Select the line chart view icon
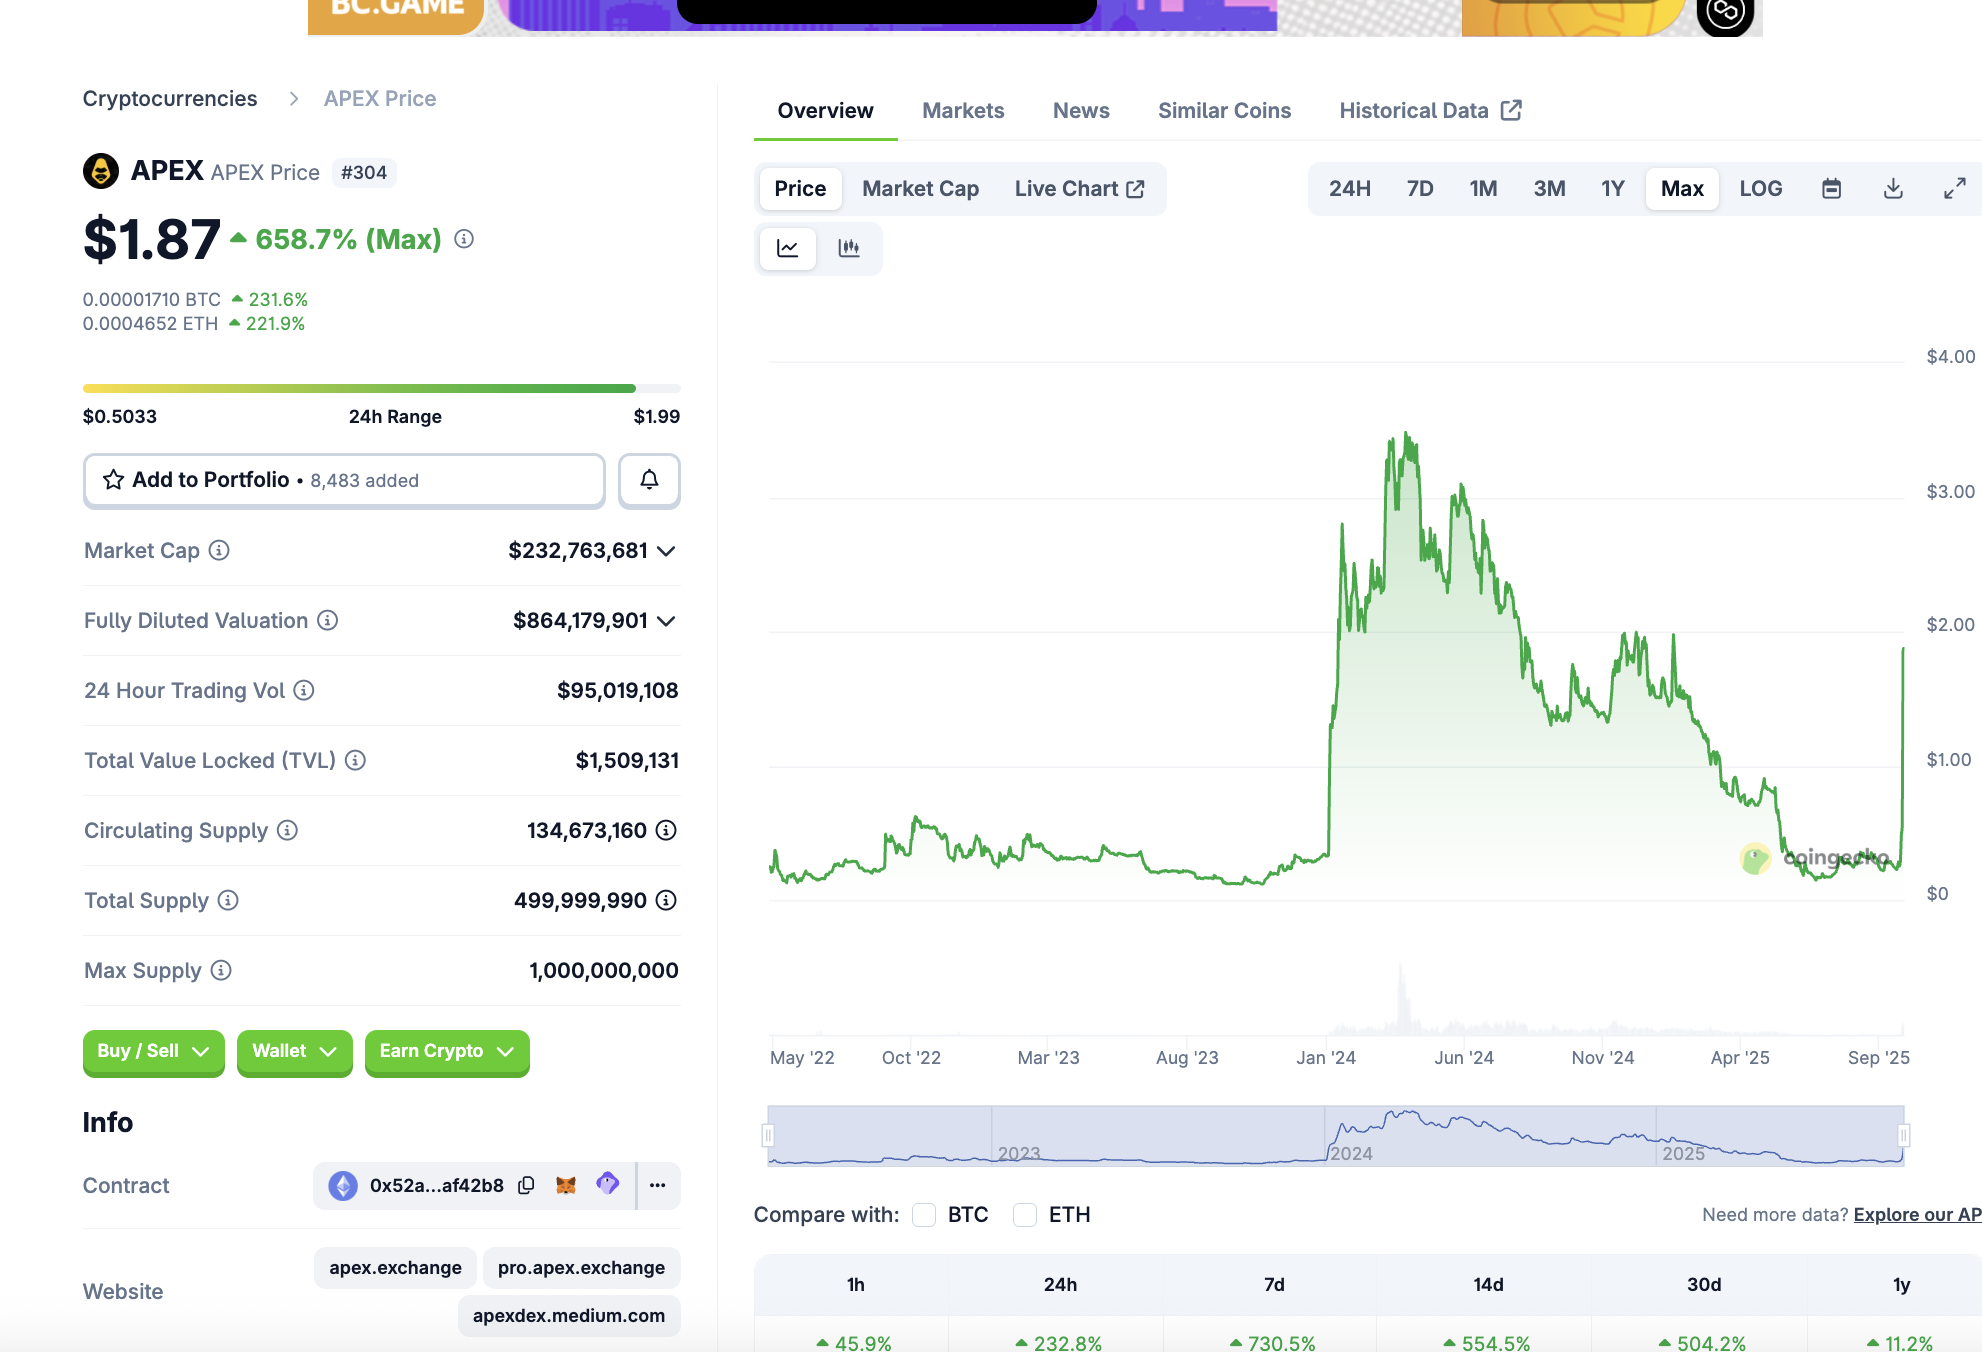This screenshot has width=1982, height=1352. [788, 248]
